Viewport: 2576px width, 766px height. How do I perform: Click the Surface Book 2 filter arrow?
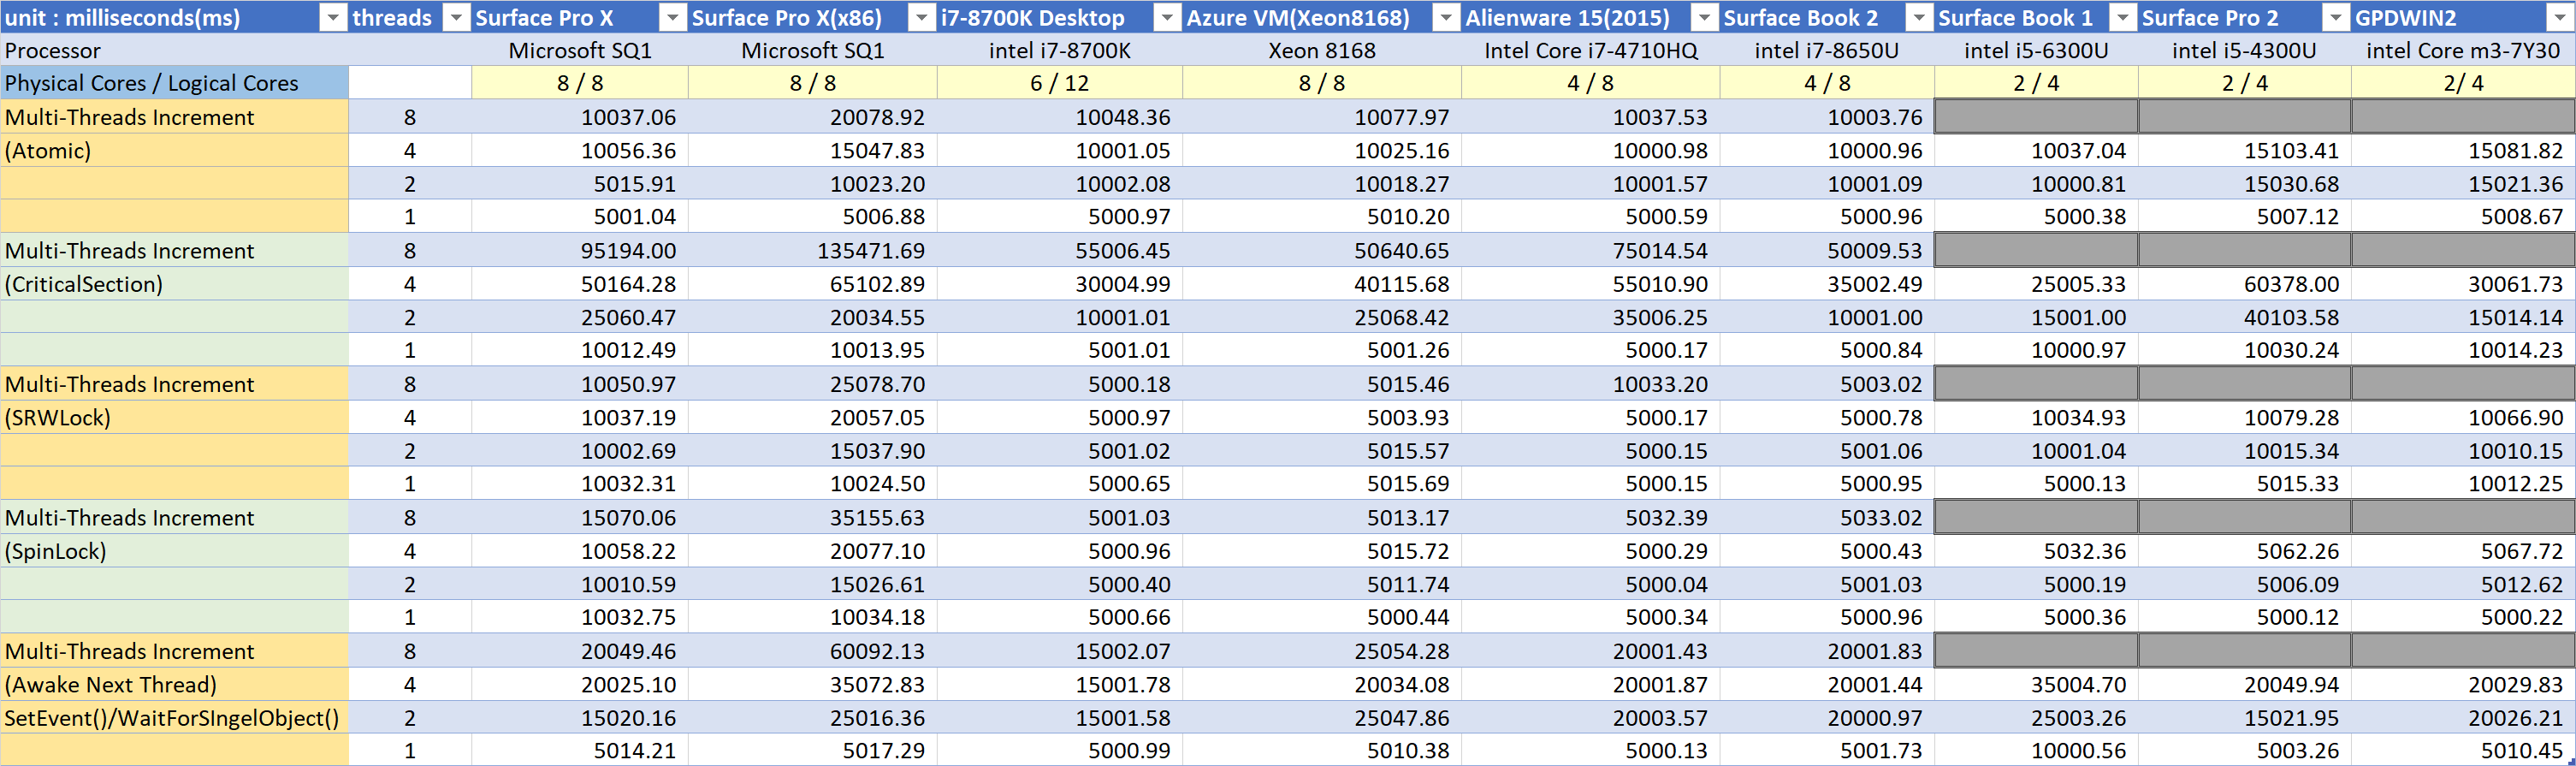pos(1918,18)
